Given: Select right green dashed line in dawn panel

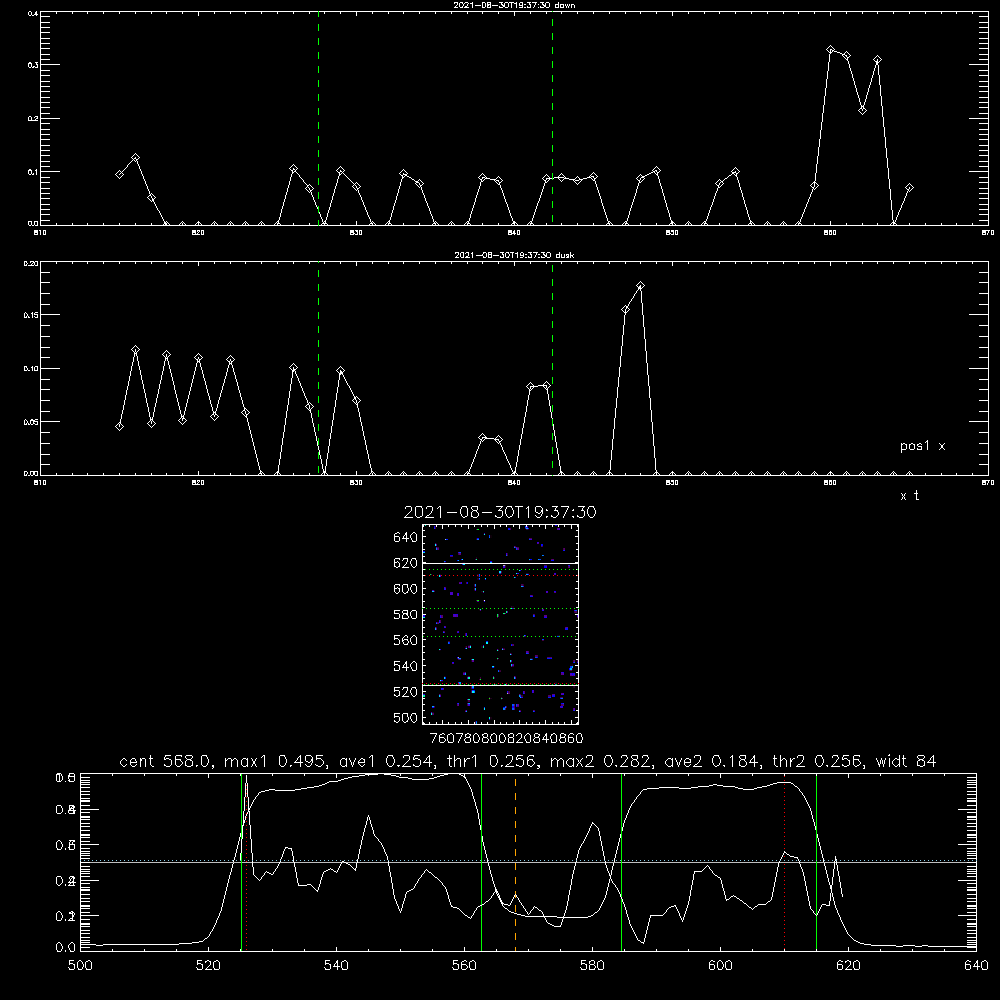Looking at the screenshot, I should point(552,118).
